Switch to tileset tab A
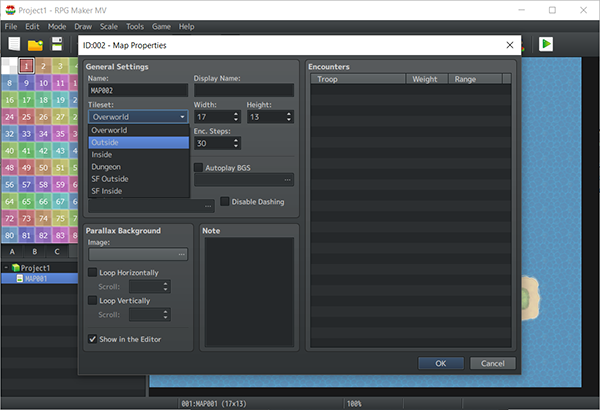600x410 pixels. tap(12, 252)
